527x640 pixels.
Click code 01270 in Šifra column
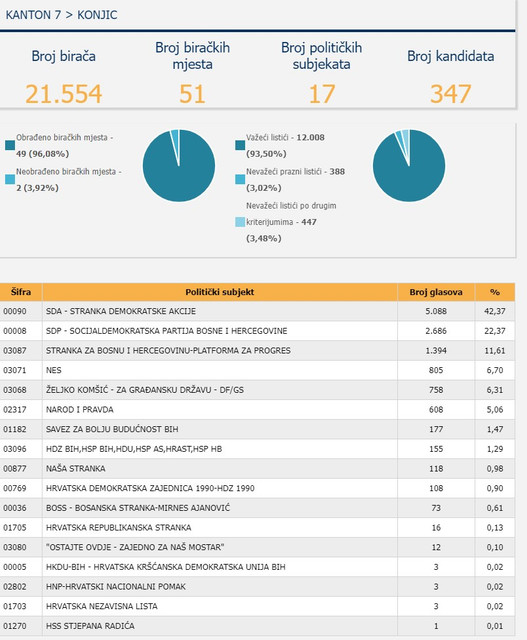coord(15,626)
